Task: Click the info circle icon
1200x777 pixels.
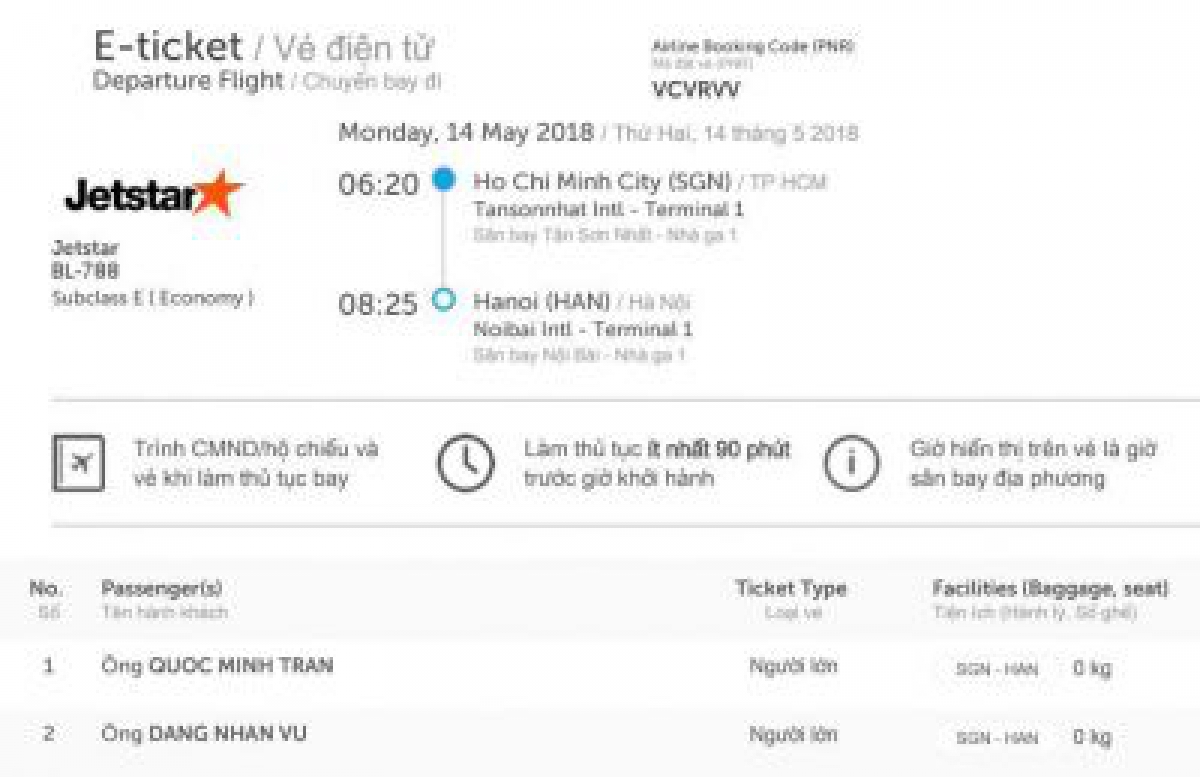Action: tap(851, 464)
